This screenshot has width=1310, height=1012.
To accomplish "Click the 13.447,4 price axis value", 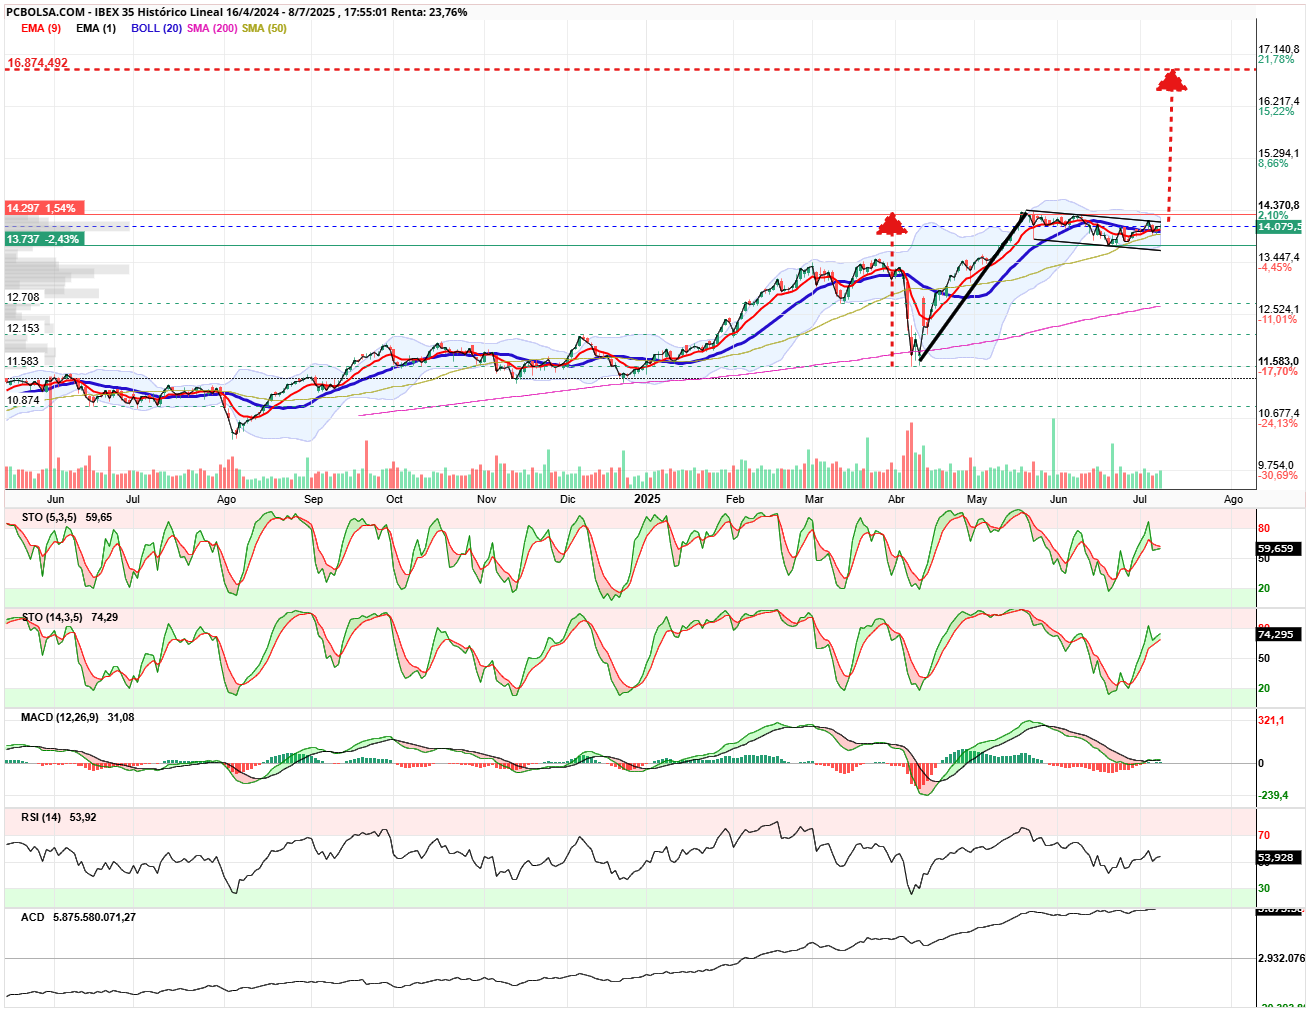I will pyautogui.click(x=1279, y=257).
